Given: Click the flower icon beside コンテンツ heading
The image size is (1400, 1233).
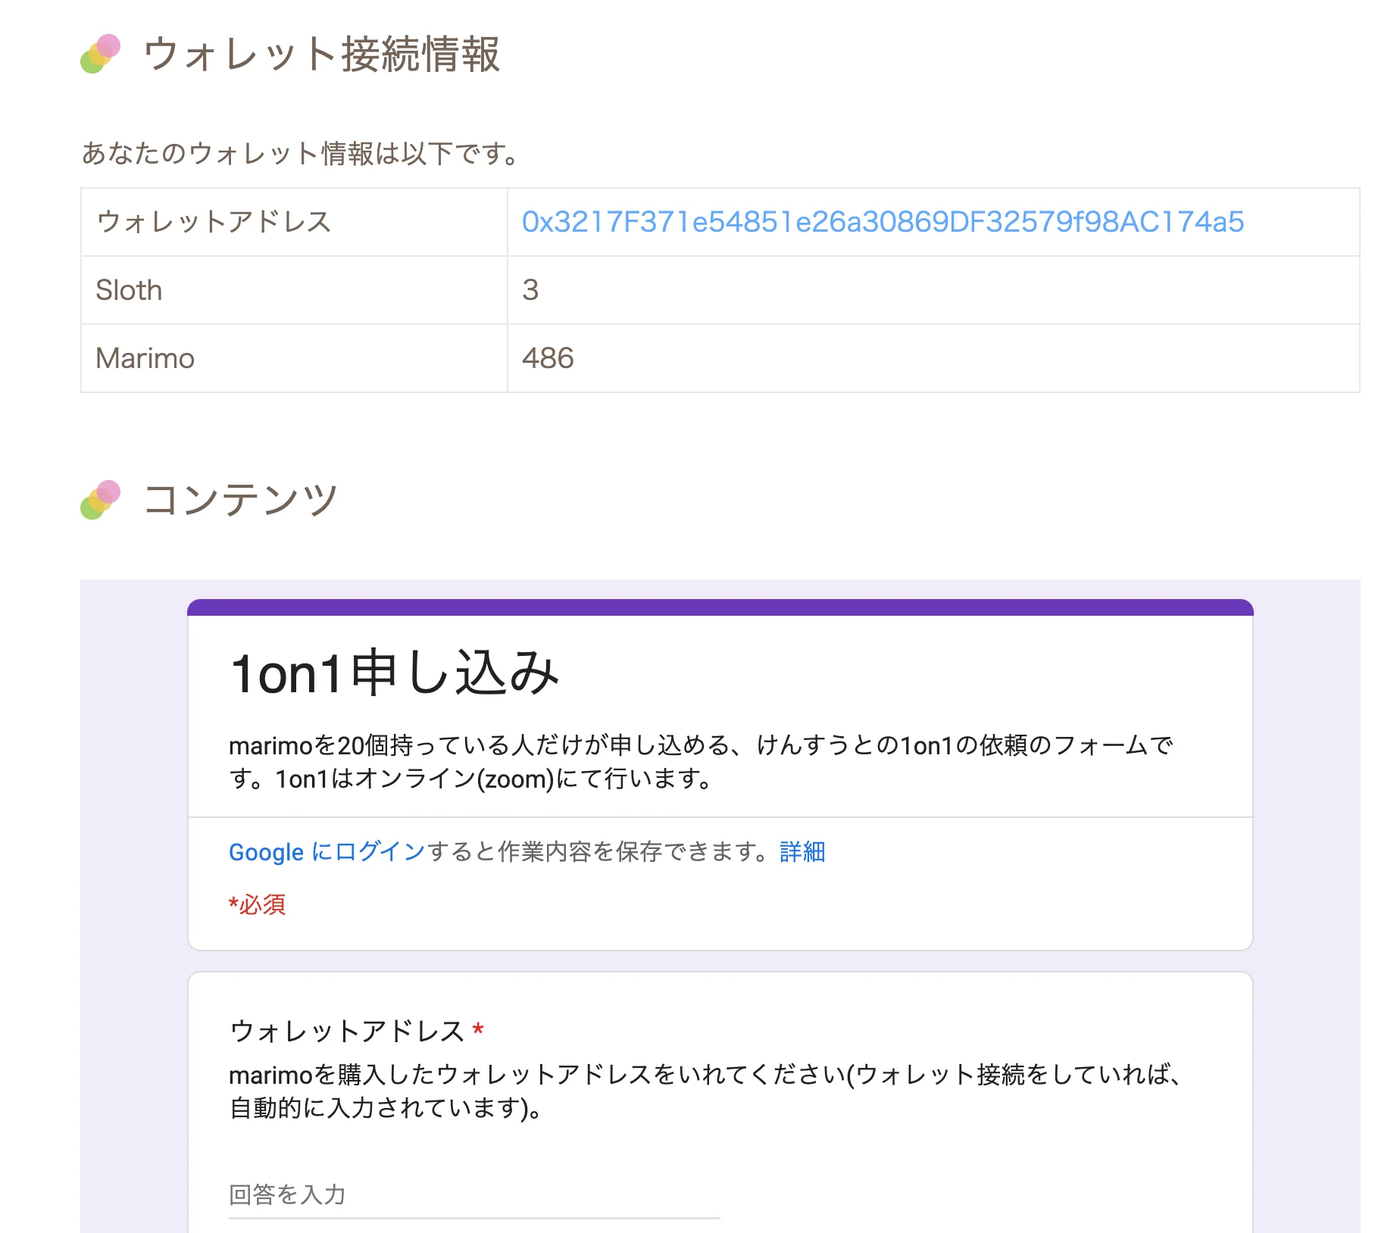Looking at the screenshot, I should [x=100, y=499].
